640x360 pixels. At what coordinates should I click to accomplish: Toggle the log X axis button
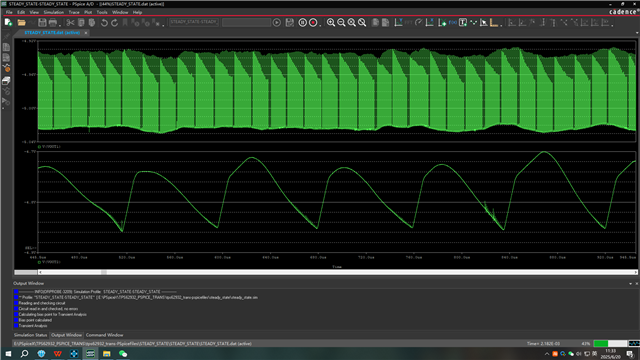(398, 22)
